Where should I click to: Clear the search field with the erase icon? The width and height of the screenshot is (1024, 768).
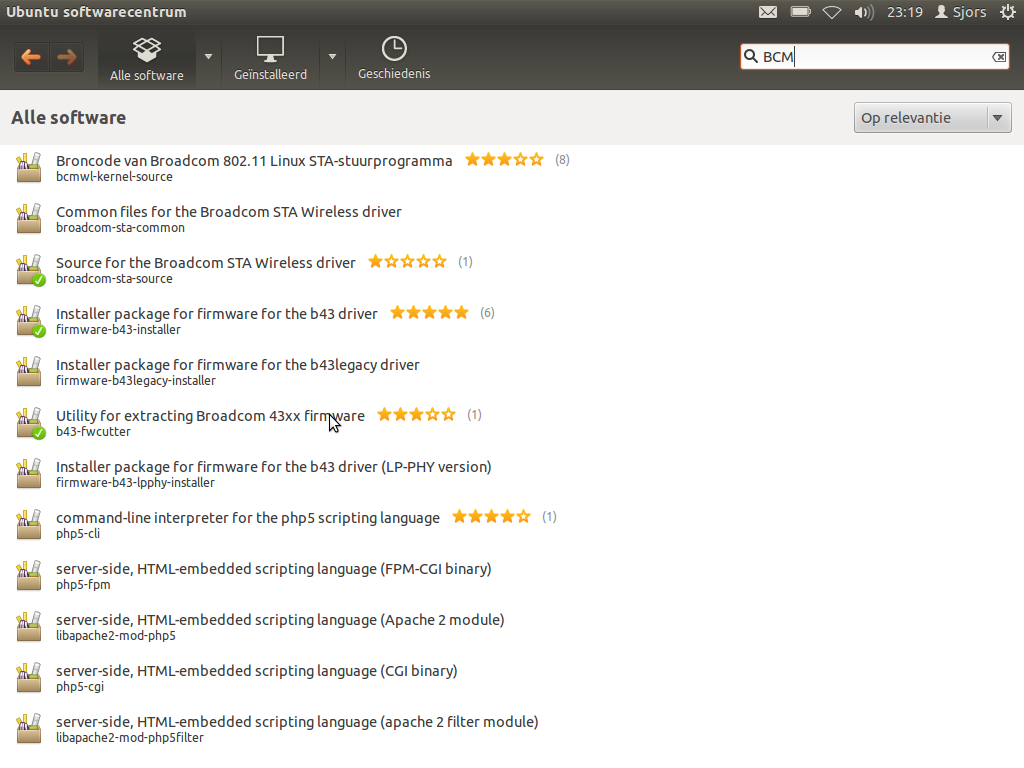(999, 57)
